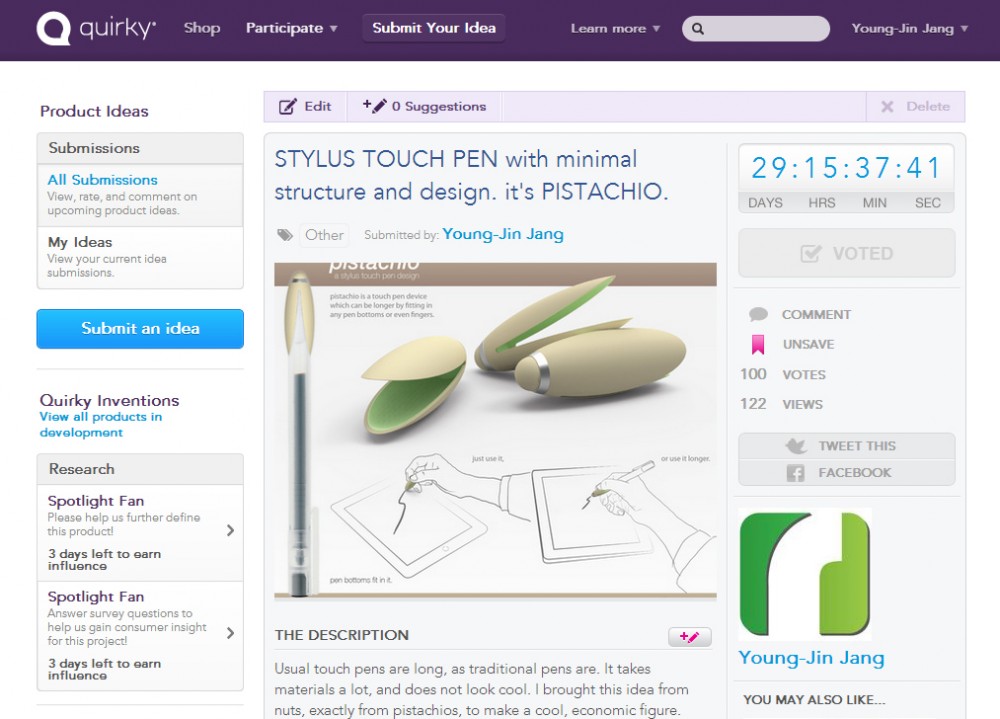Image resolution: width=1000 pixels, height=719 pixels.
Task: Click the tag icon beside Other
Action: tap(284, 235)
